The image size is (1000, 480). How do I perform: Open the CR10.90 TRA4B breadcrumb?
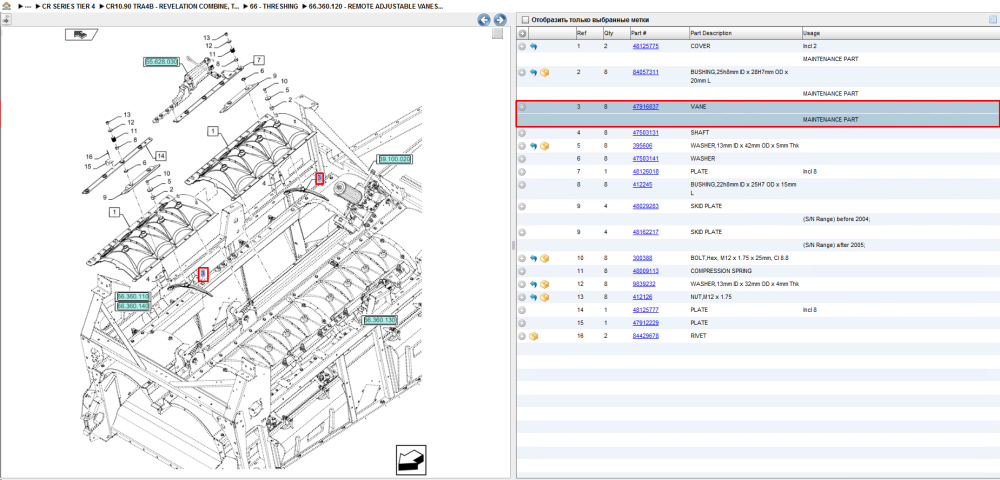pyautogui.click(x=172, y=6)
